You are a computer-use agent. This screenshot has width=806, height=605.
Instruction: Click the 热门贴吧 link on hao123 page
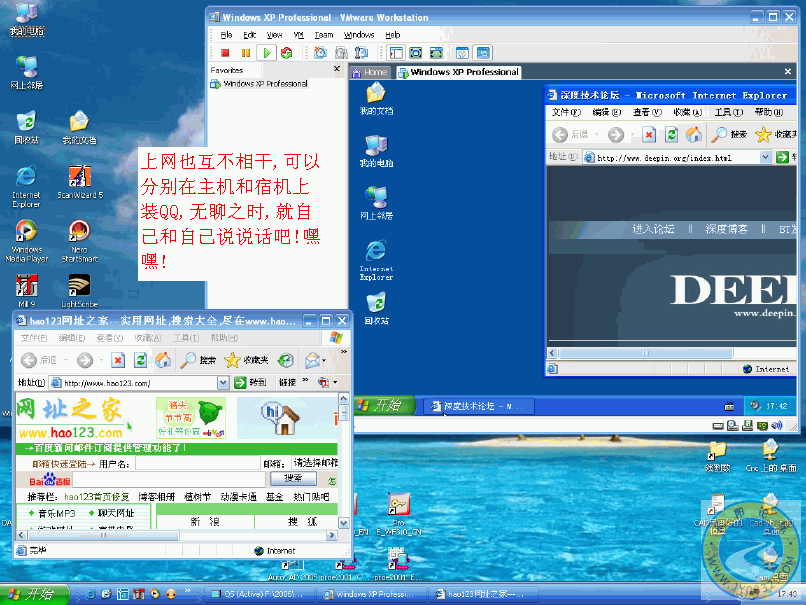click(311, 497)
